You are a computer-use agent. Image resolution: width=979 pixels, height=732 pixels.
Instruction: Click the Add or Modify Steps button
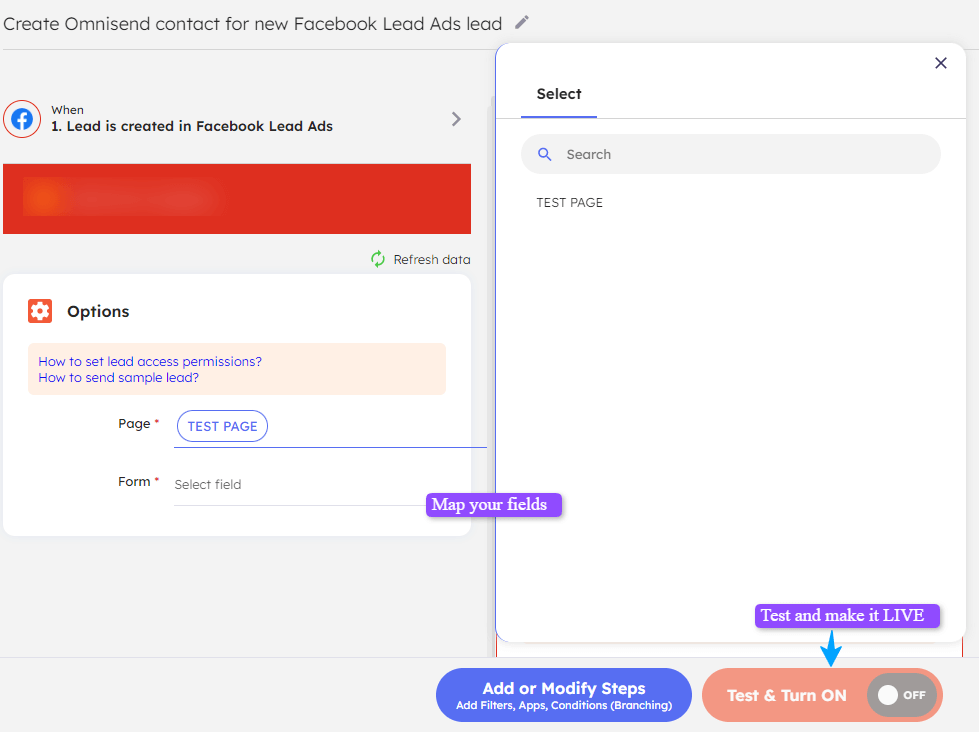[563, 694]
